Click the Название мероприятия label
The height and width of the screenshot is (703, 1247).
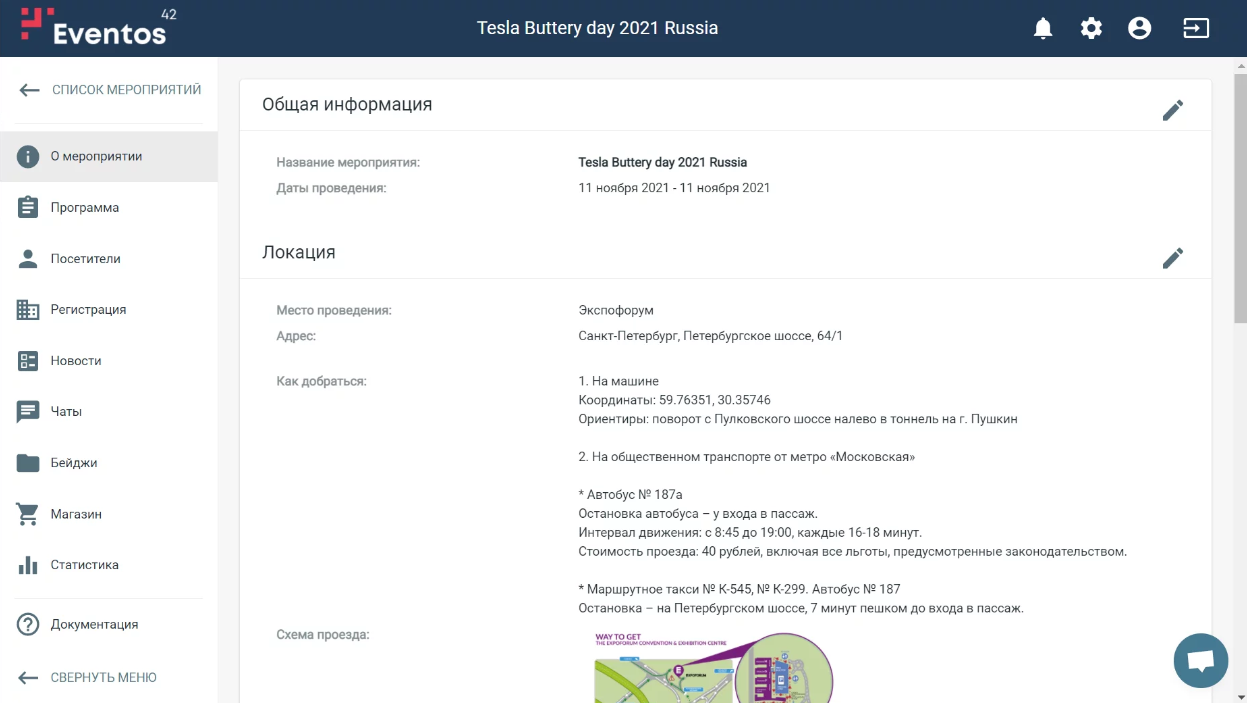pos(348,162)
